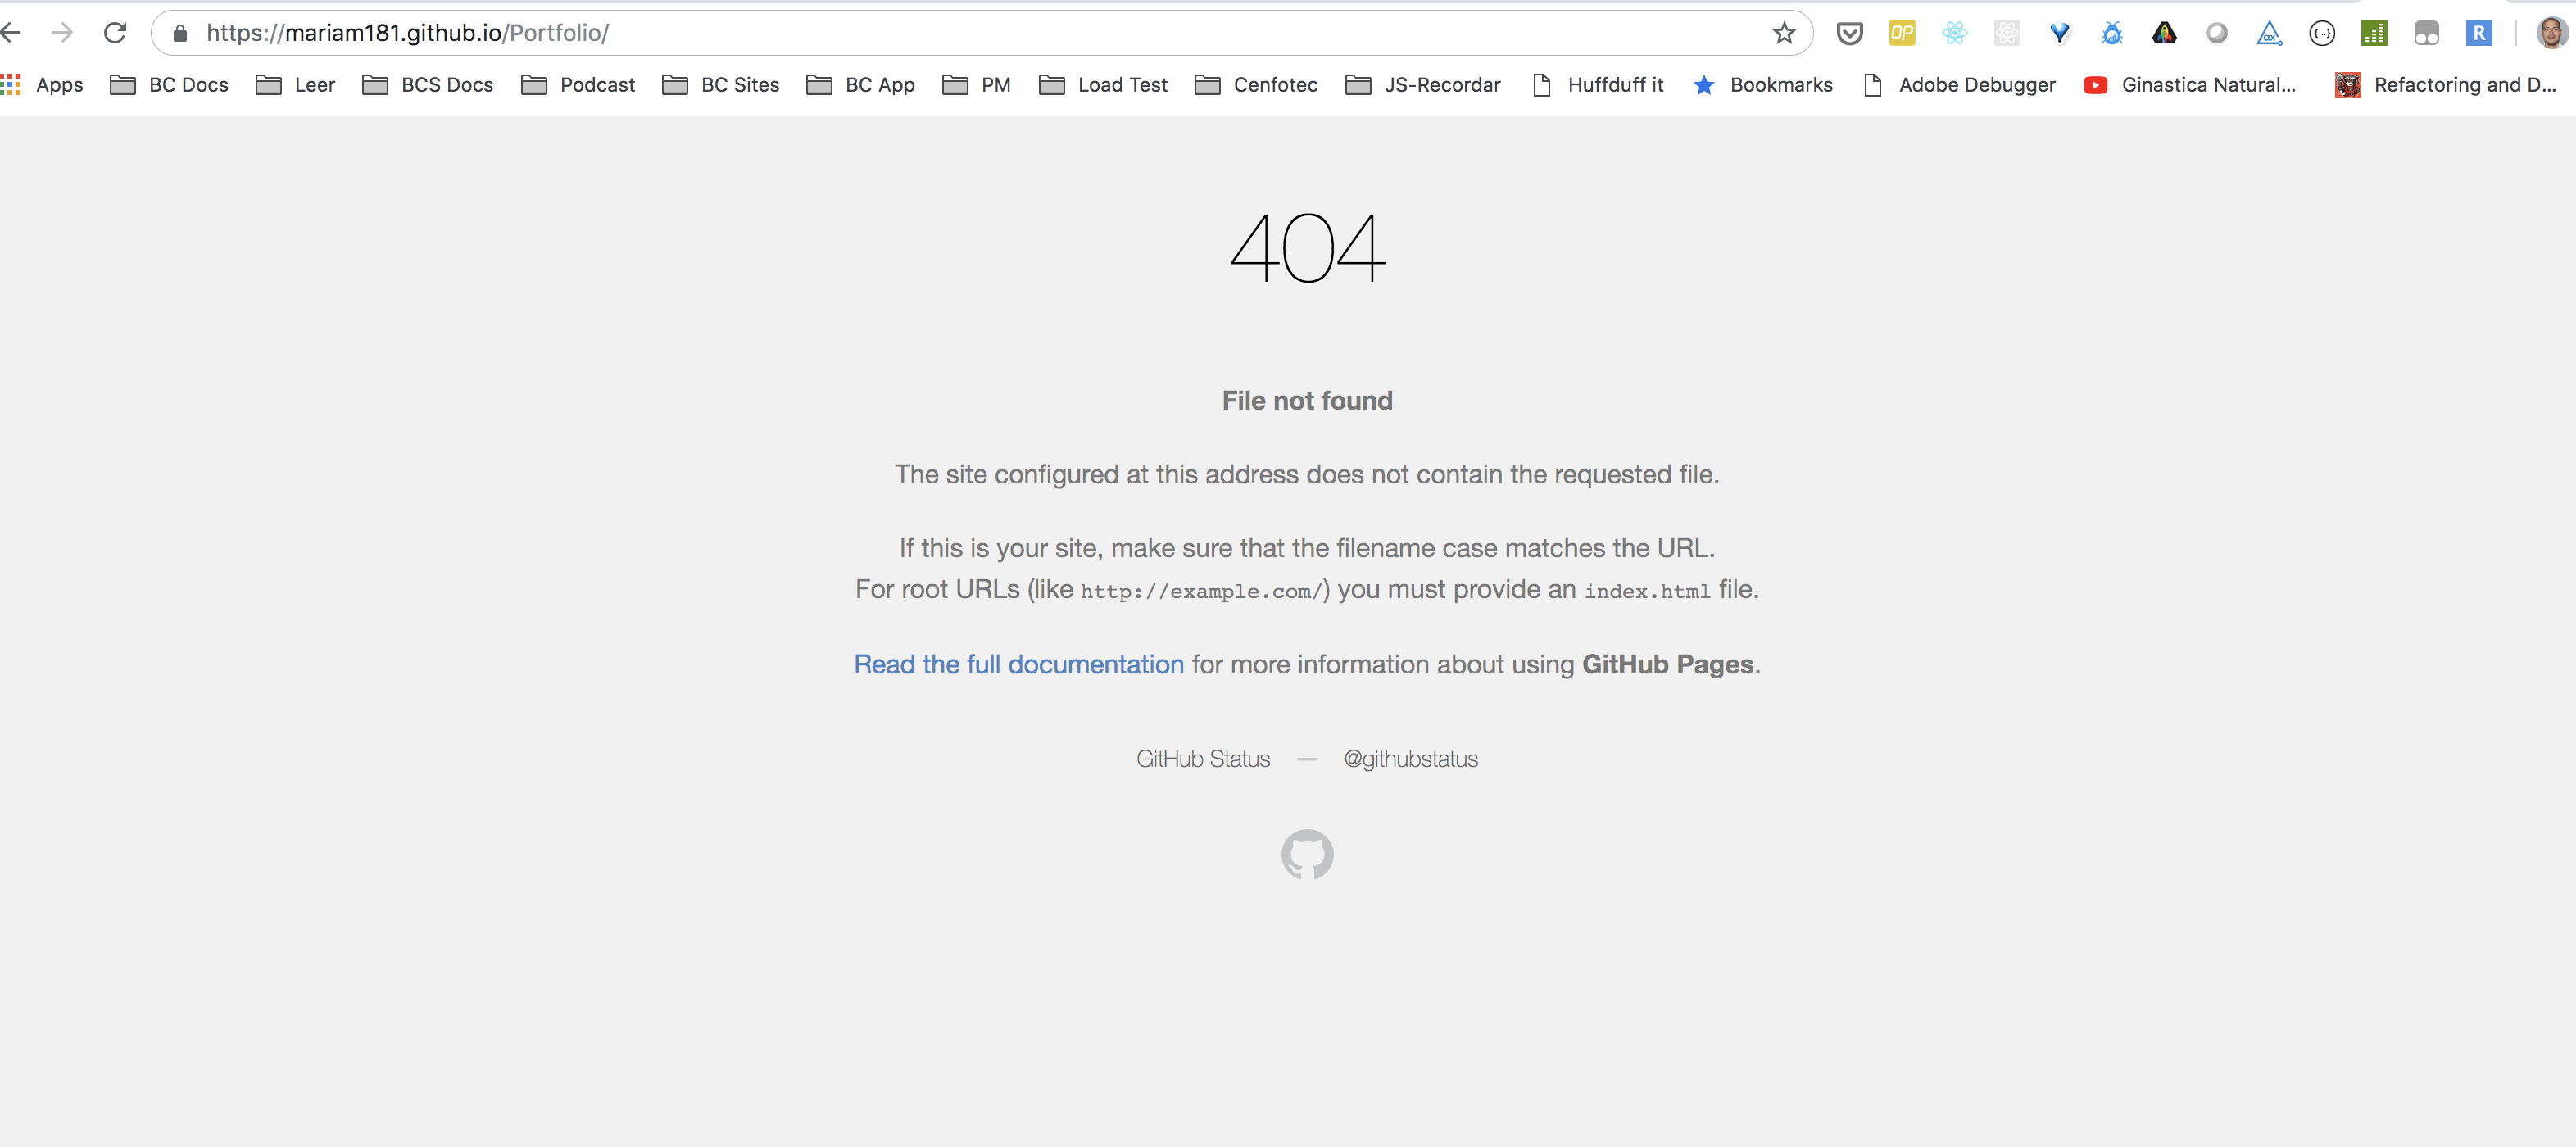2576x1147 pixels.
Task: Open the yellow OP extension
Action: pos(1901,33)
